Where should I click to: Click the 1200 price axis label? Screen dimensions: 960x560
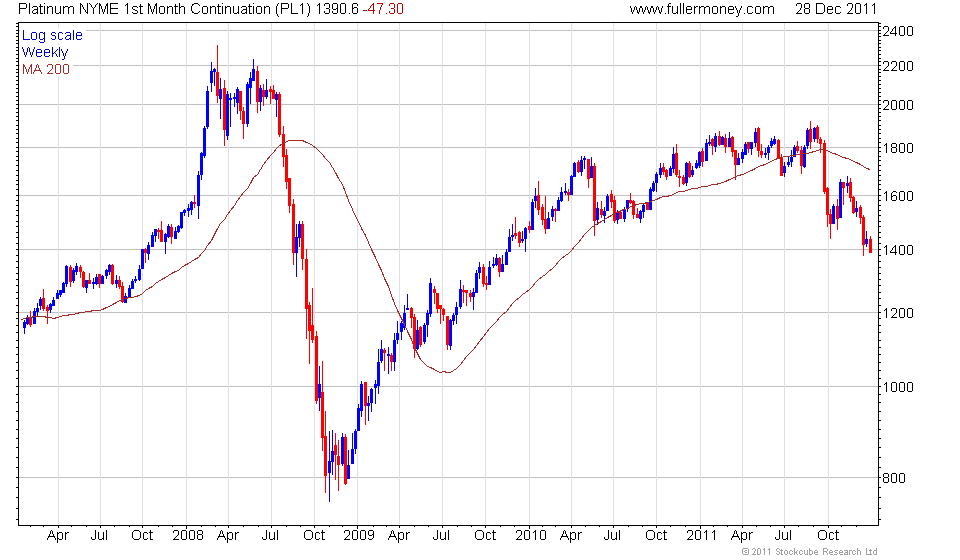point(898,313)
